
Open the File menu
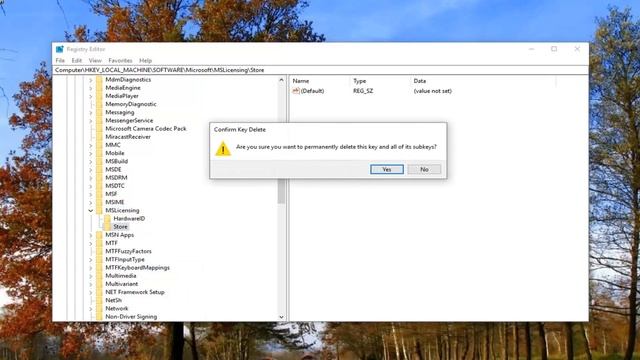60,60
